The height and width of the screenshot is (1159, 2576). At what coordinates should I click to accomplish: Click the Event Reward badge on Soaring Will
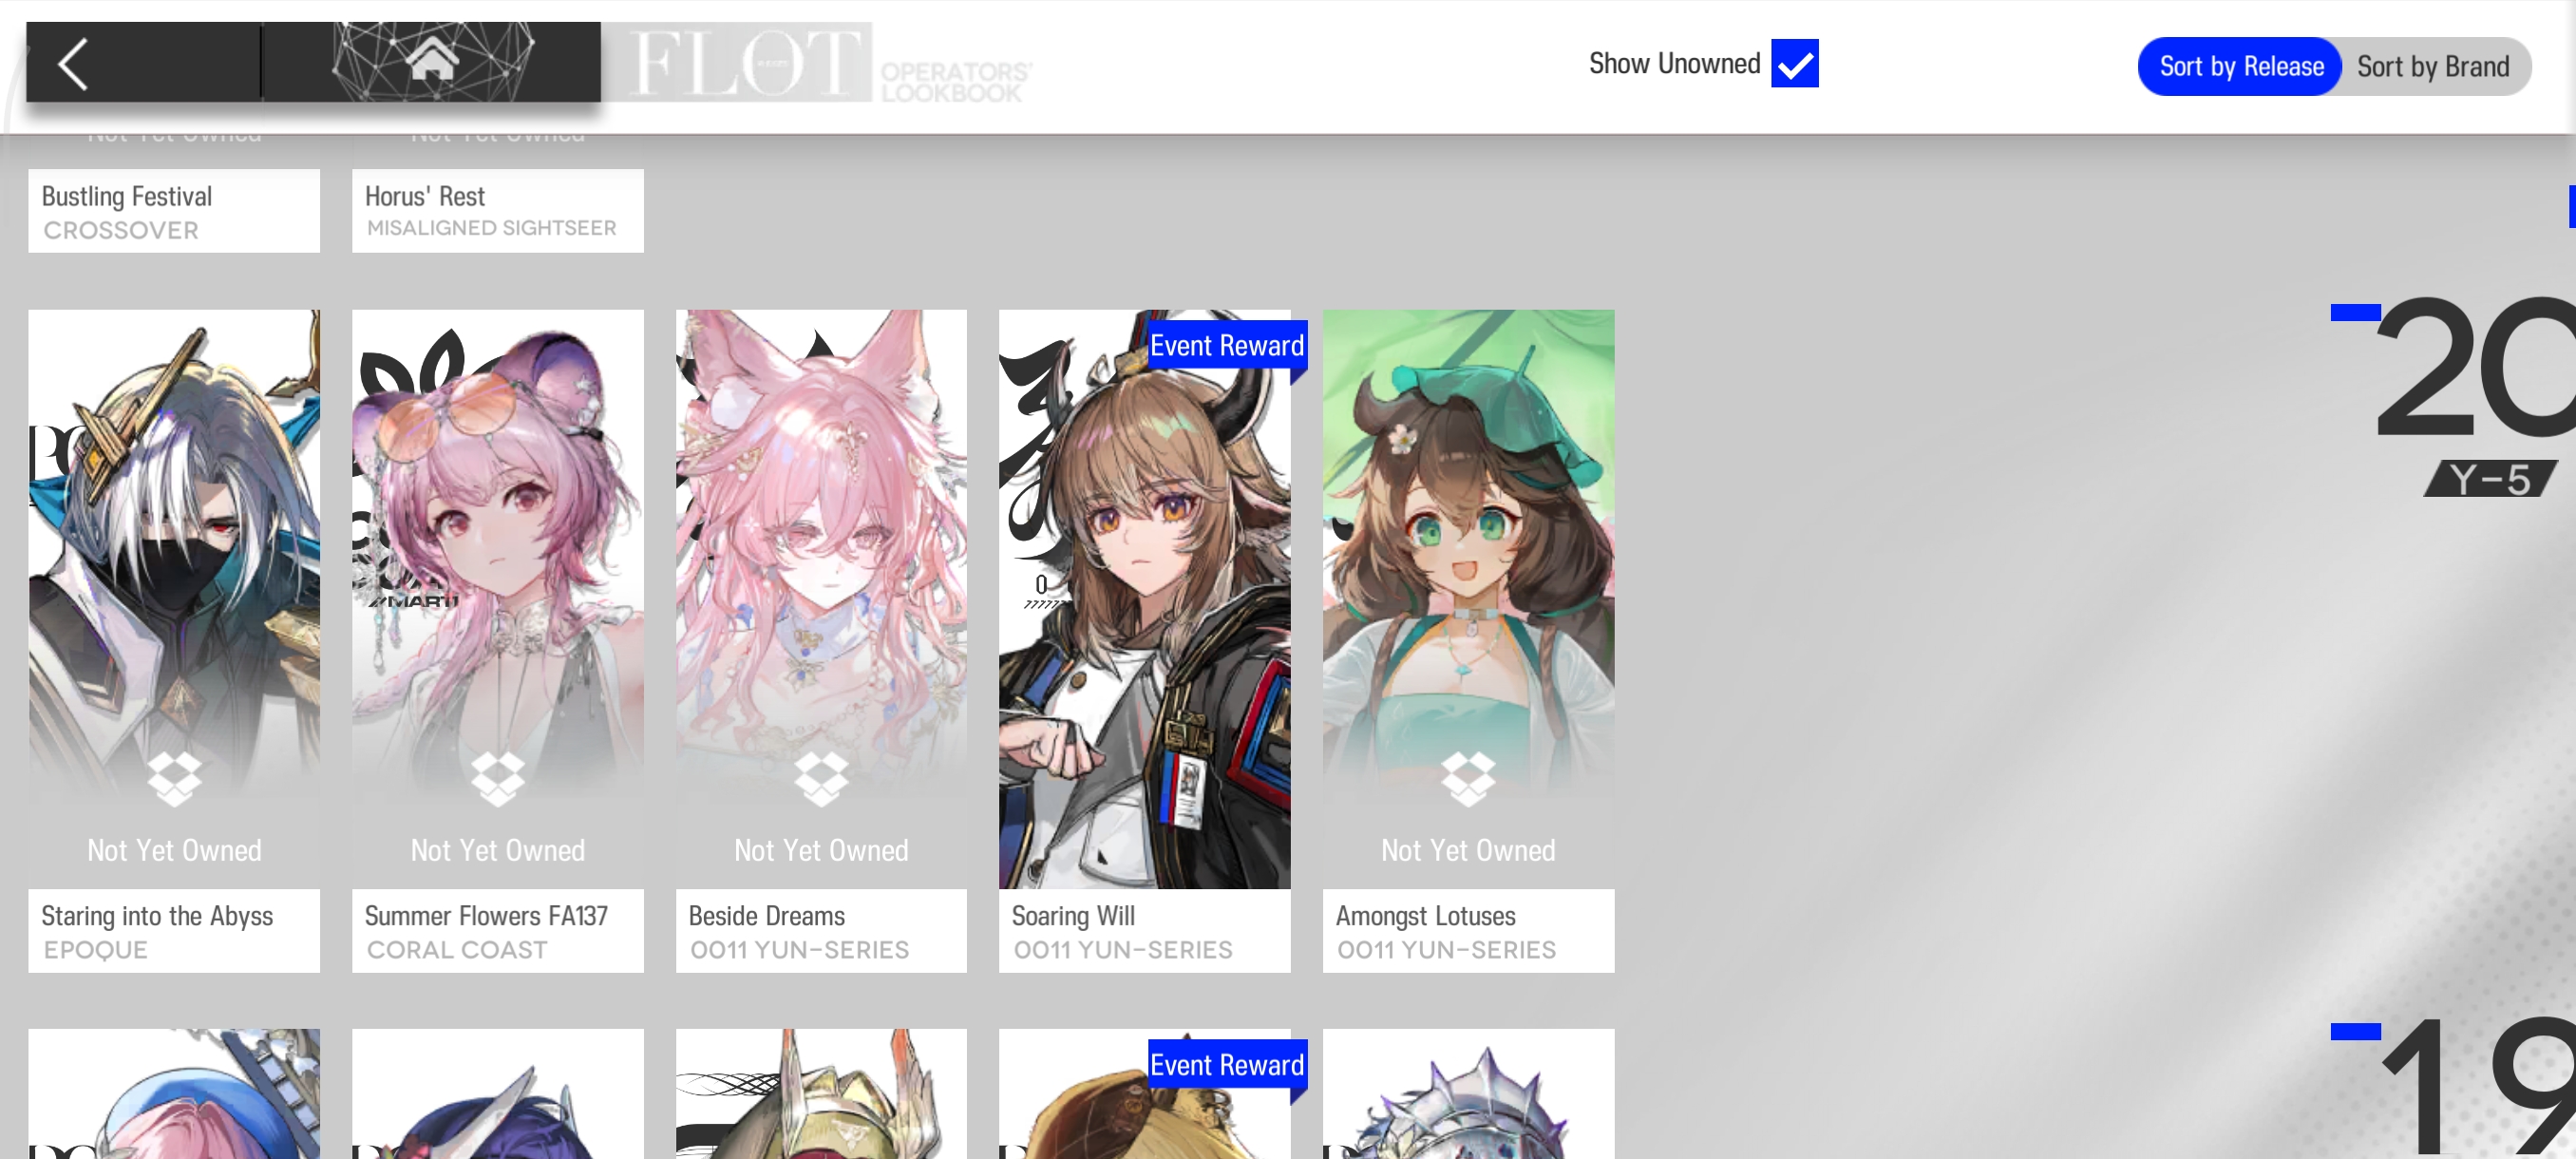click(1226, 345)
